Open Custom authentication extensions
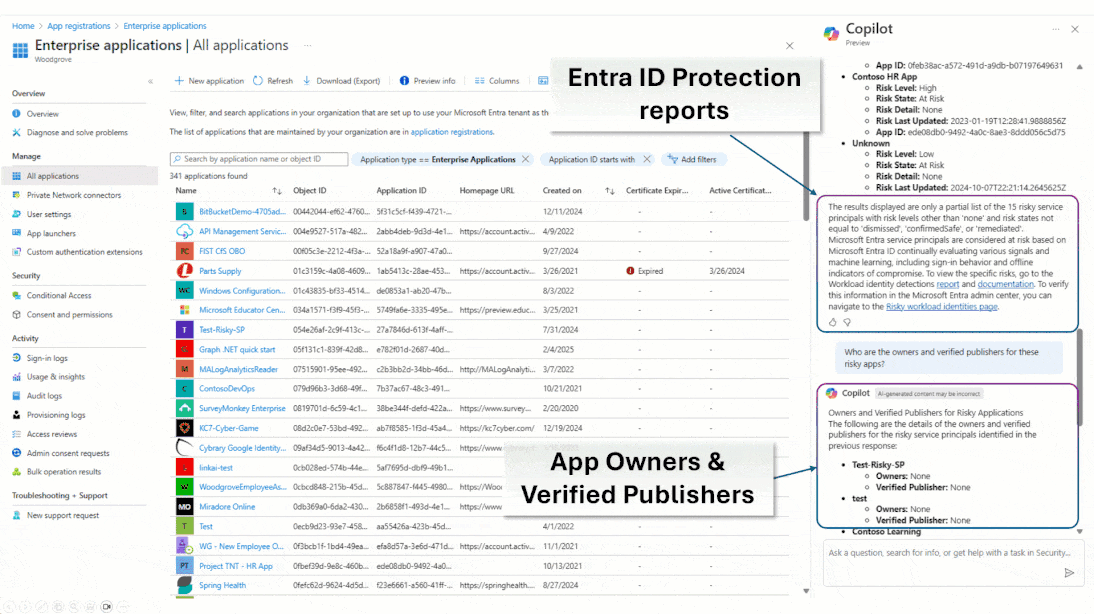The height and width of the screenshot is (614, 1094). click(84, 252)
